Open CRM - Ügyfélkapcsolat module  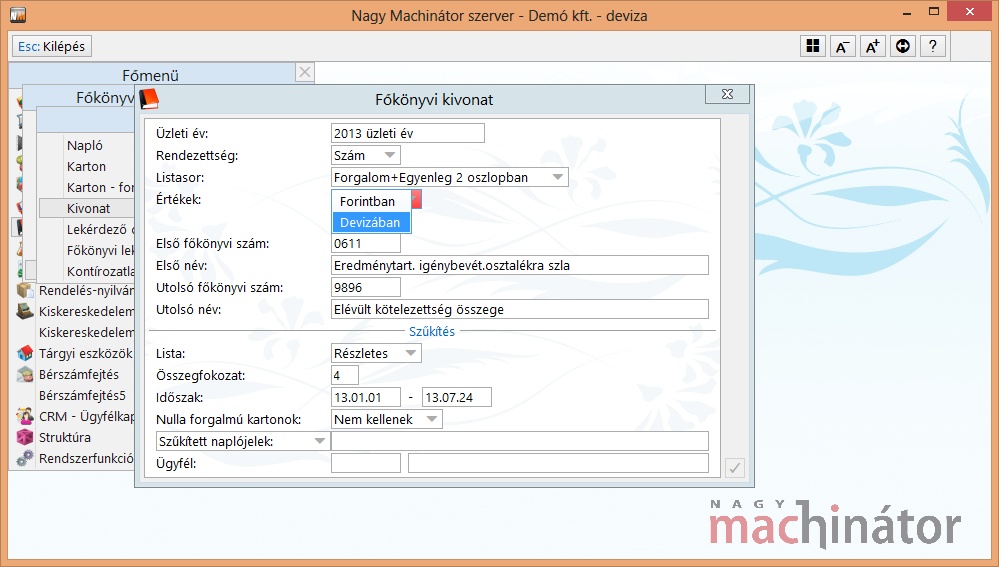pyautogui.click(x=86, y=416)
